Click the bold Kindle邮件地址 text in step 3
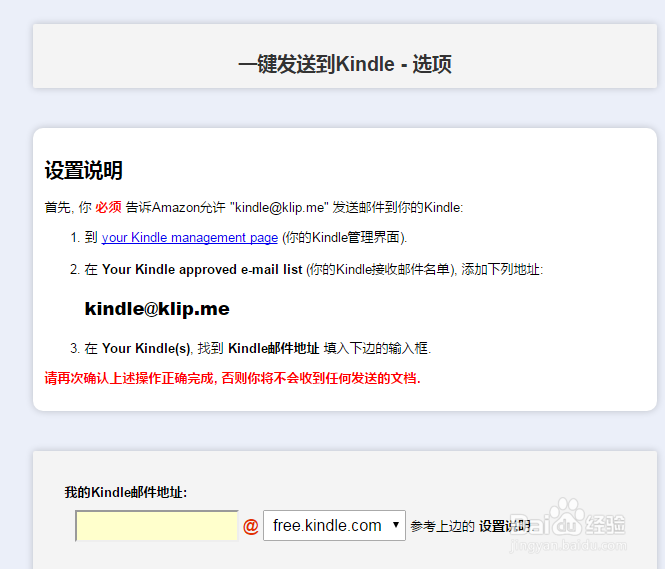The image size is (665, 569). (274, 349)
